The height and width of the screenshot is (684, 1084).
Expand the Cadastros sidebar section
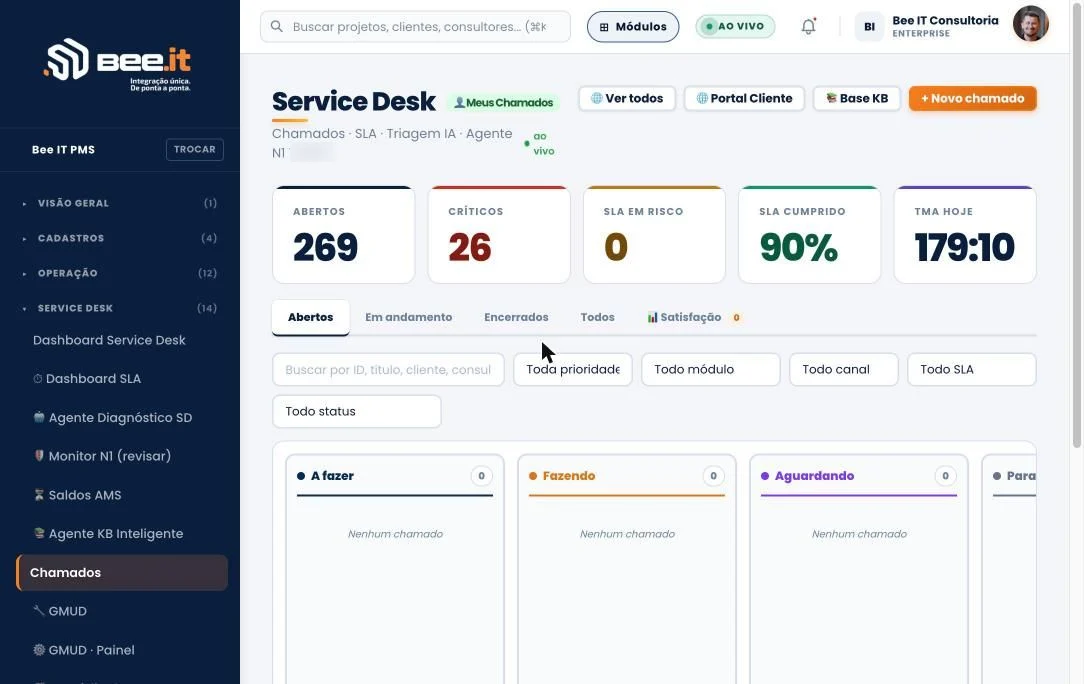[120, 238]
